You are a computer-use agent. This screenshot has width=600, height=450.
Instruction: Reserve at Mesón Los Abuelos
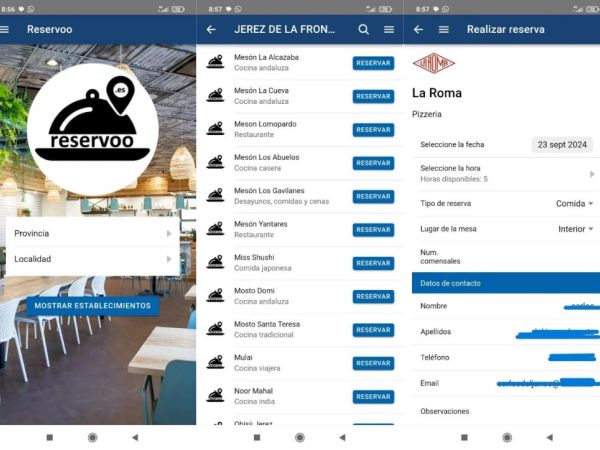(x=373, y=163)
